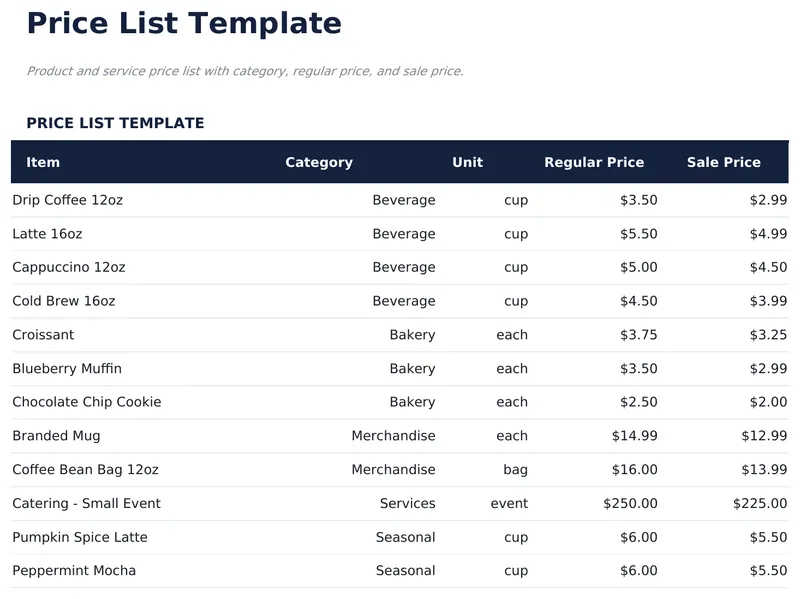
Task: Select the Regular Price column header
Action: (x=593, y=162)
